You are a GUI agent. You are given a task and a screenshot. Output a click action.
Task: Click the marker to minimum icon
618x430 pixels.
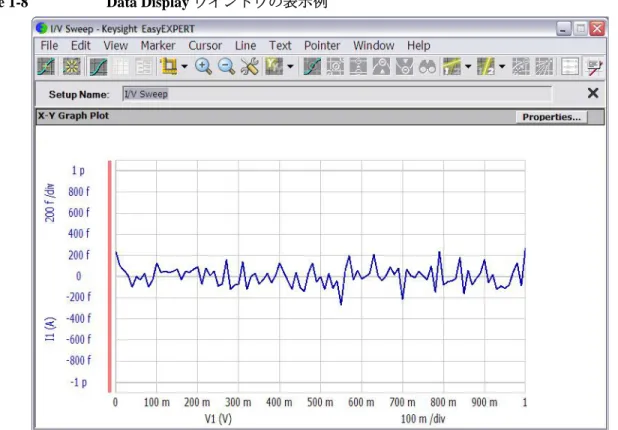point(404,66)
